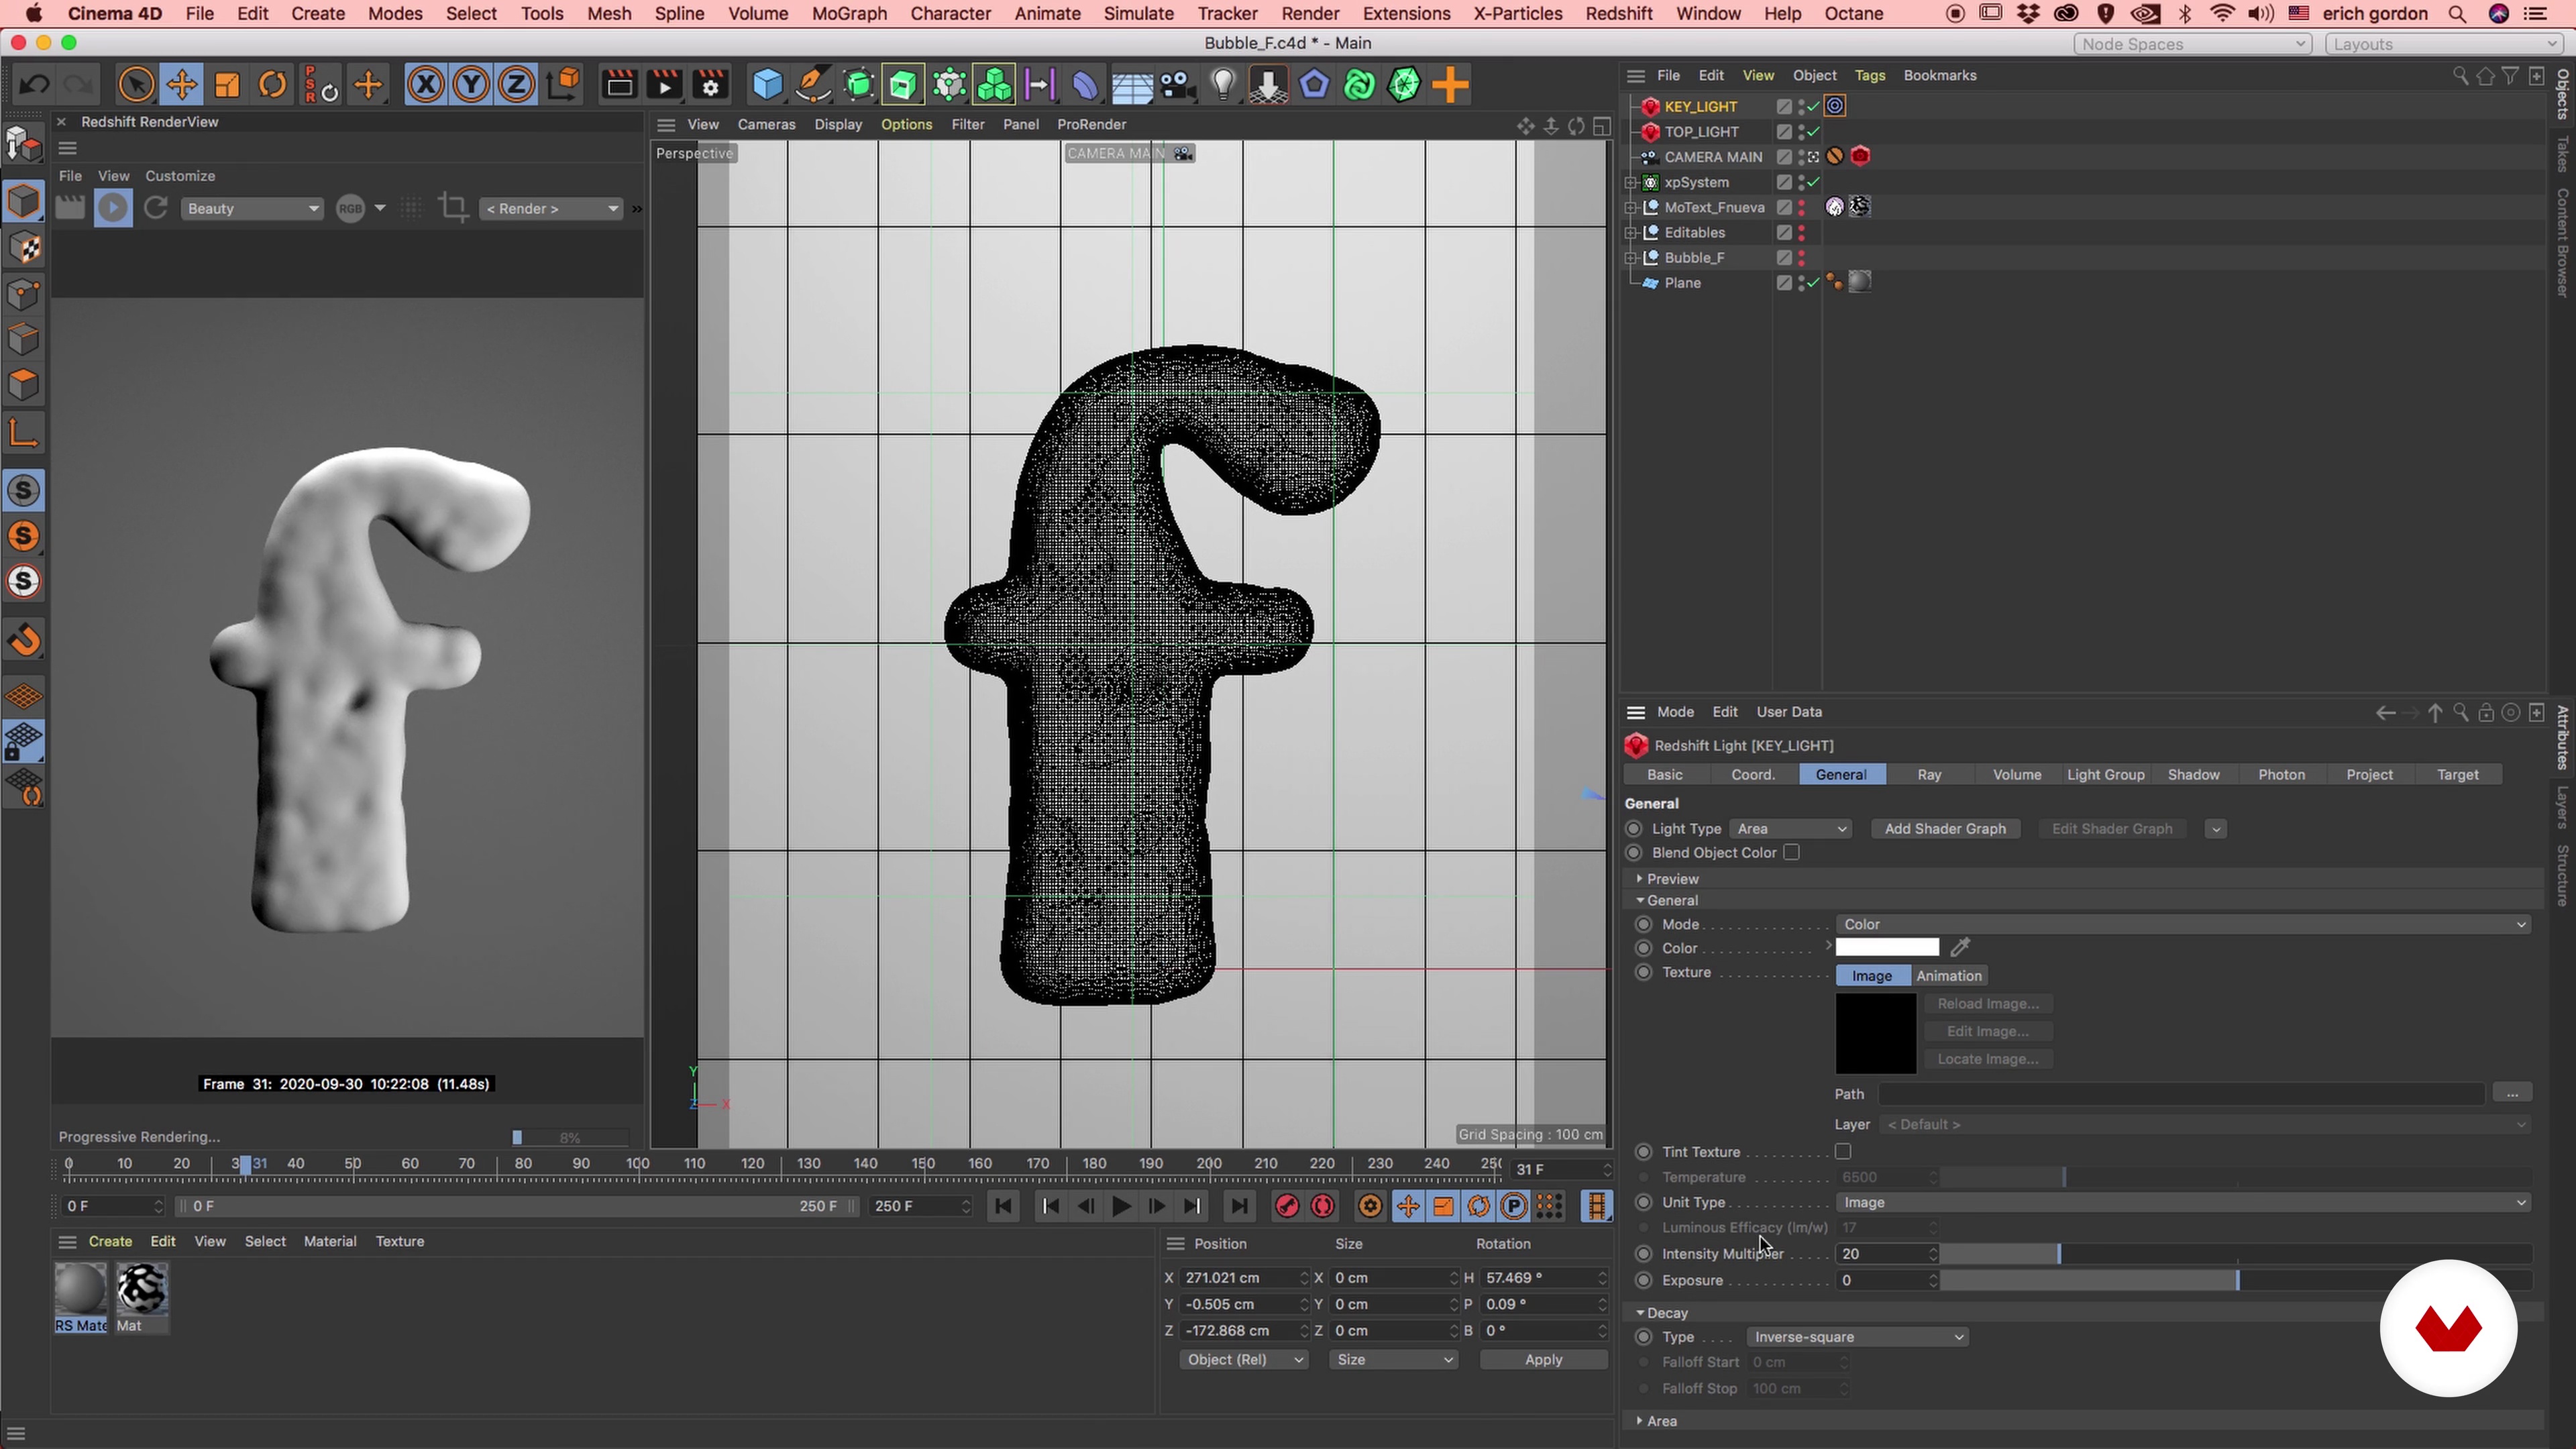
Task: Click the orange magnet tool in left palette
Action: pos(24,640)
